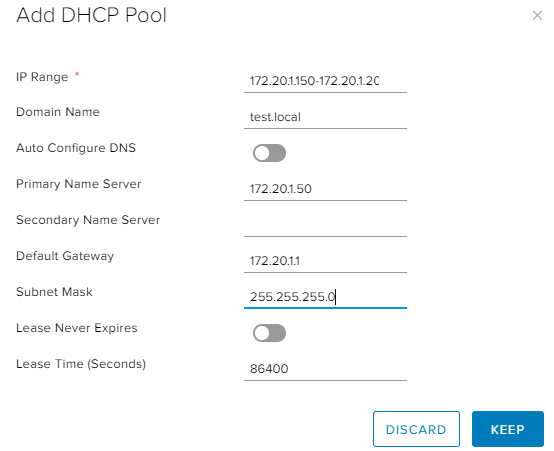The image size is (554, 451).
Task: Click the Auto Configure DNS label
Action: [76, 148]
